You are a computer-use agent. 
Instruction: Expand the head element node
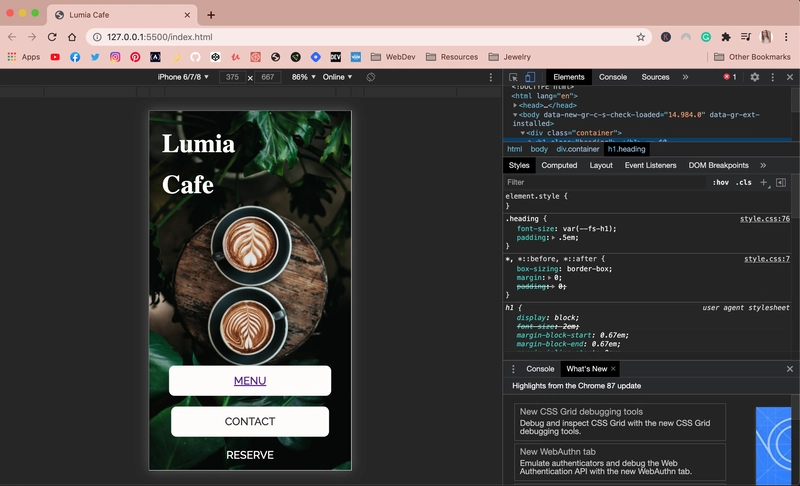click(515, 105)
